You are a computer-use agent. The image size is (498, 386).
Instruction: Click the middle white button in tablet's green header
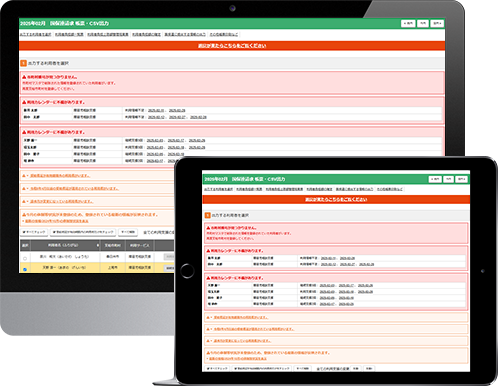pos(448,179)
